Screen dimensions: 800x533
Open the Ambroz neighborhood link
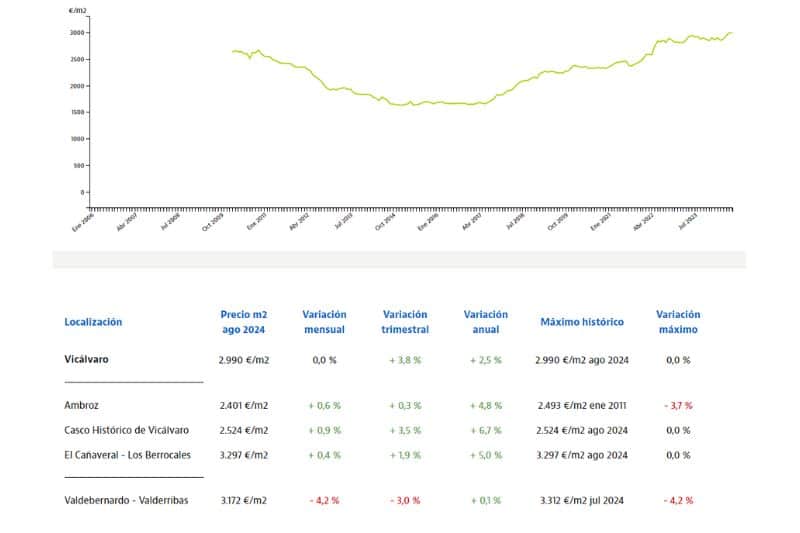[82, 405]
